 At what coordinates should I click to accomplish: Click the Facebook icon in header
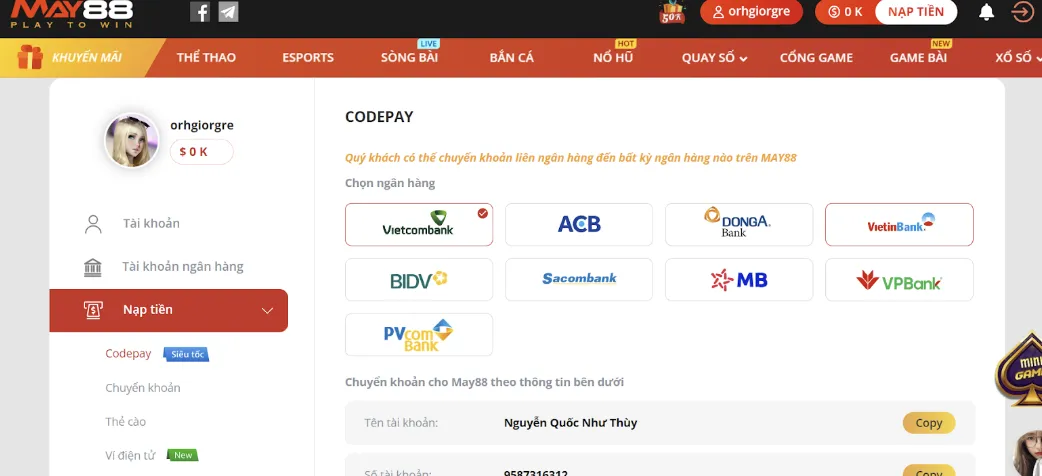coord(200,12)
